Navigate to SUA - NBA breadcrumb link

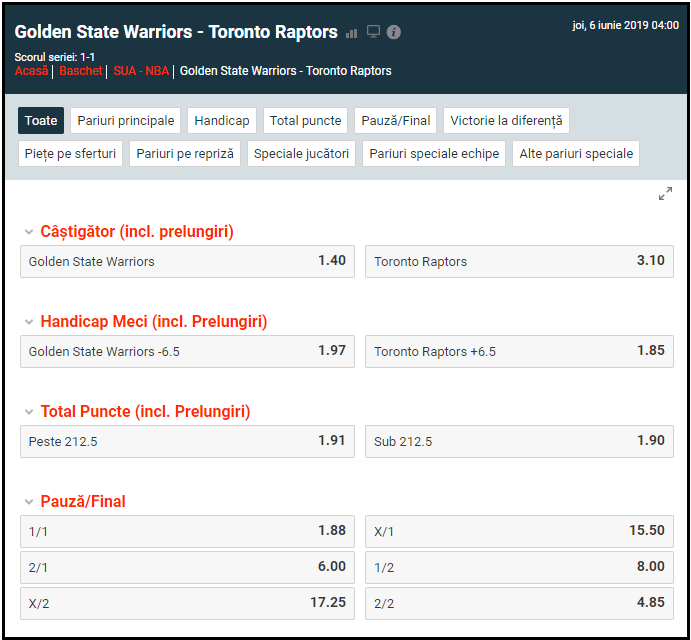pyautogui.click(x=140, y=71)
